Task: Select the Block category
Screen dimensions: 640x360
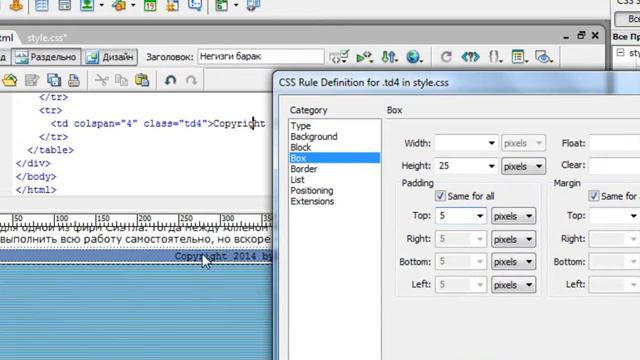Action: [x=301, y=147]
